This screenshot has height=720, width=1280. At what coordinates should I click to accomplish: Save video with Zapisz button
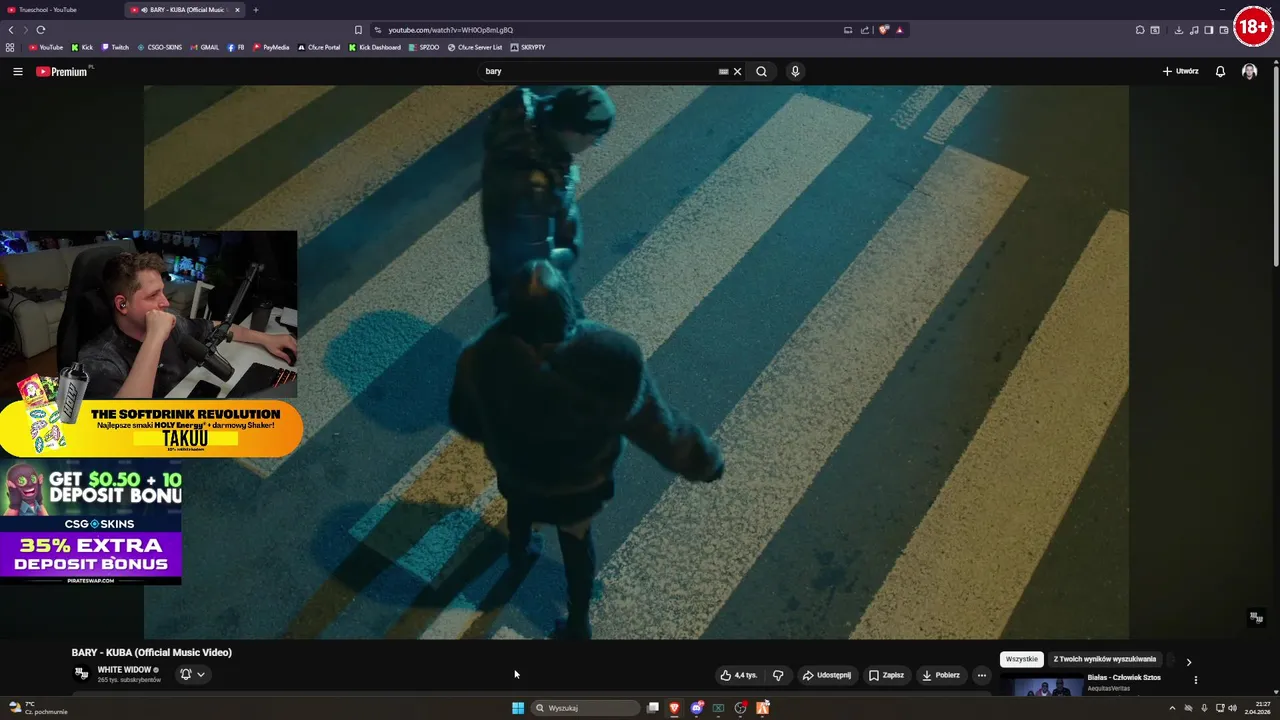tap(886, 675)
